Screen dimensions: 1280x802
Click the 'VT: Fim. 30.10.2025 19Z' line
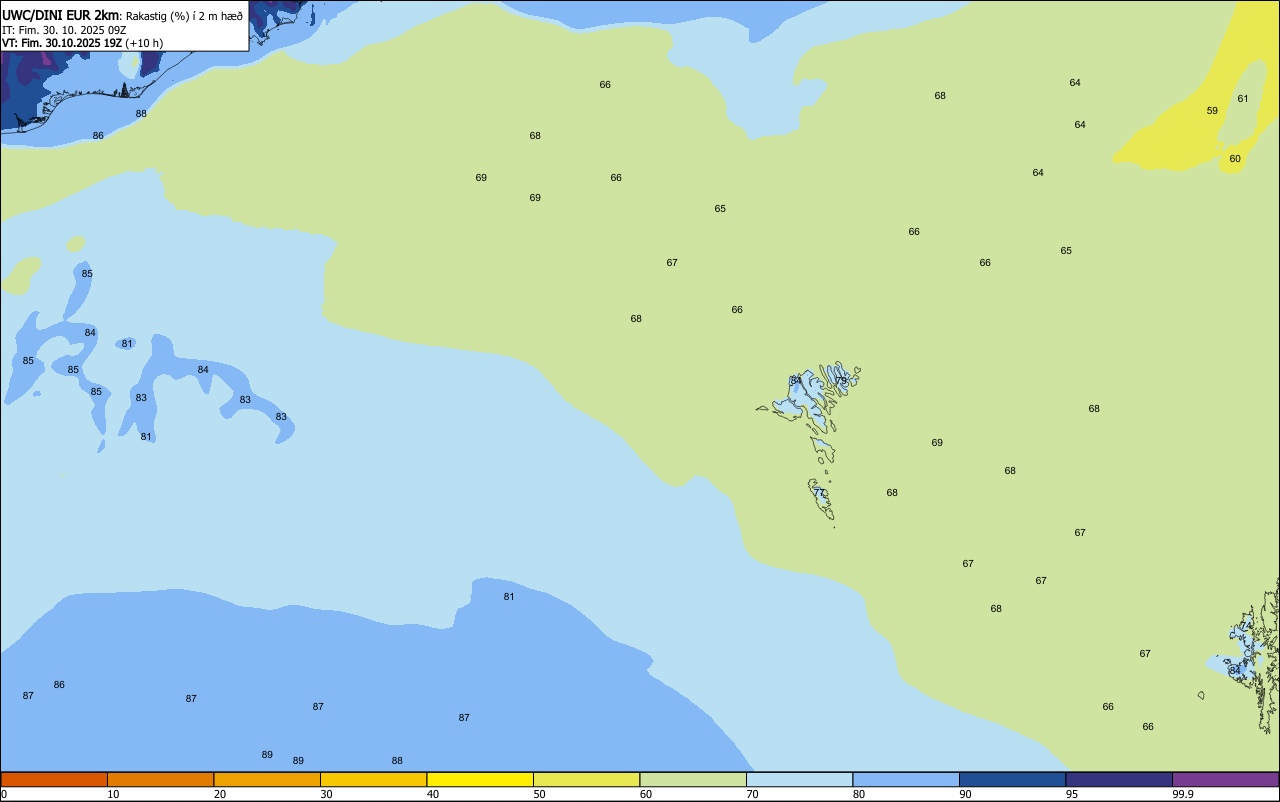(x=62, y=43)
